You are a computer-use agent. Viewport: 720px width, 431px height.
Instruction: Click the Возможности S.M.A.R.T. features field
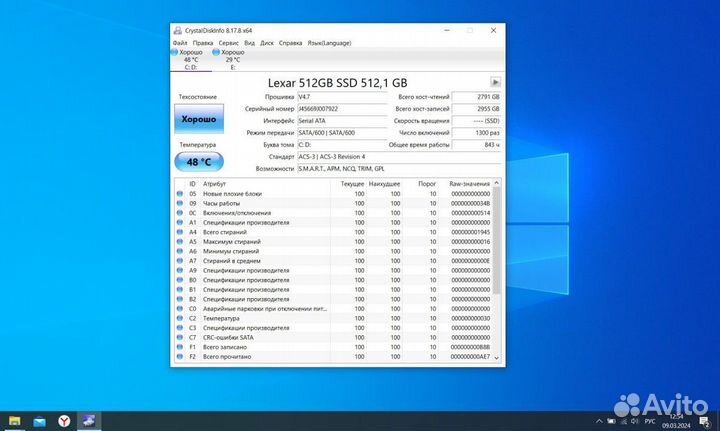point(399,168)
